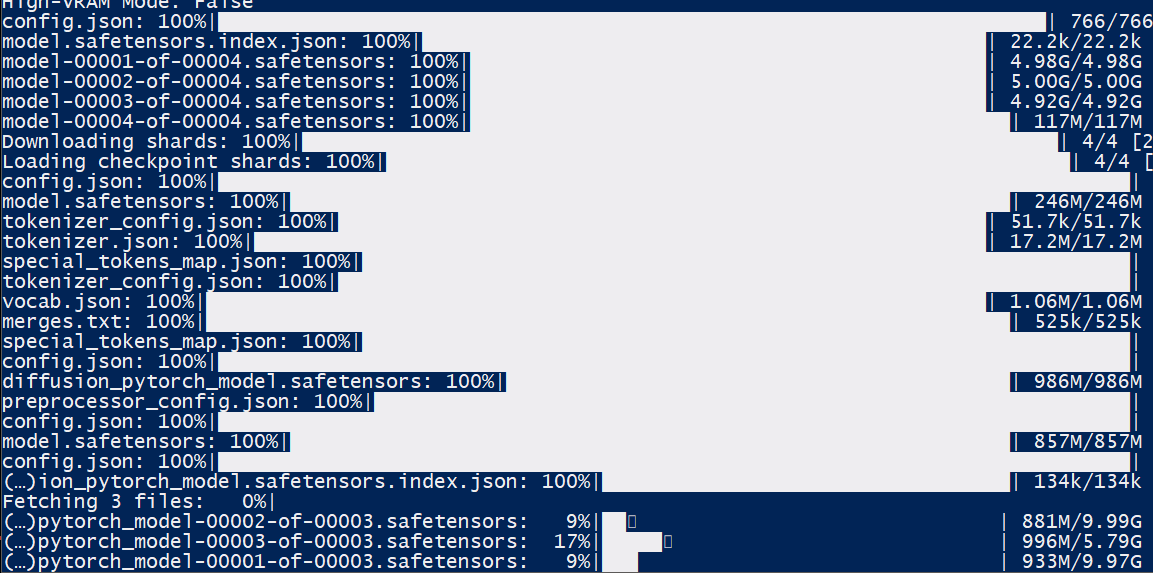Click the Loading checkpoint shards line

pos(576,162)
